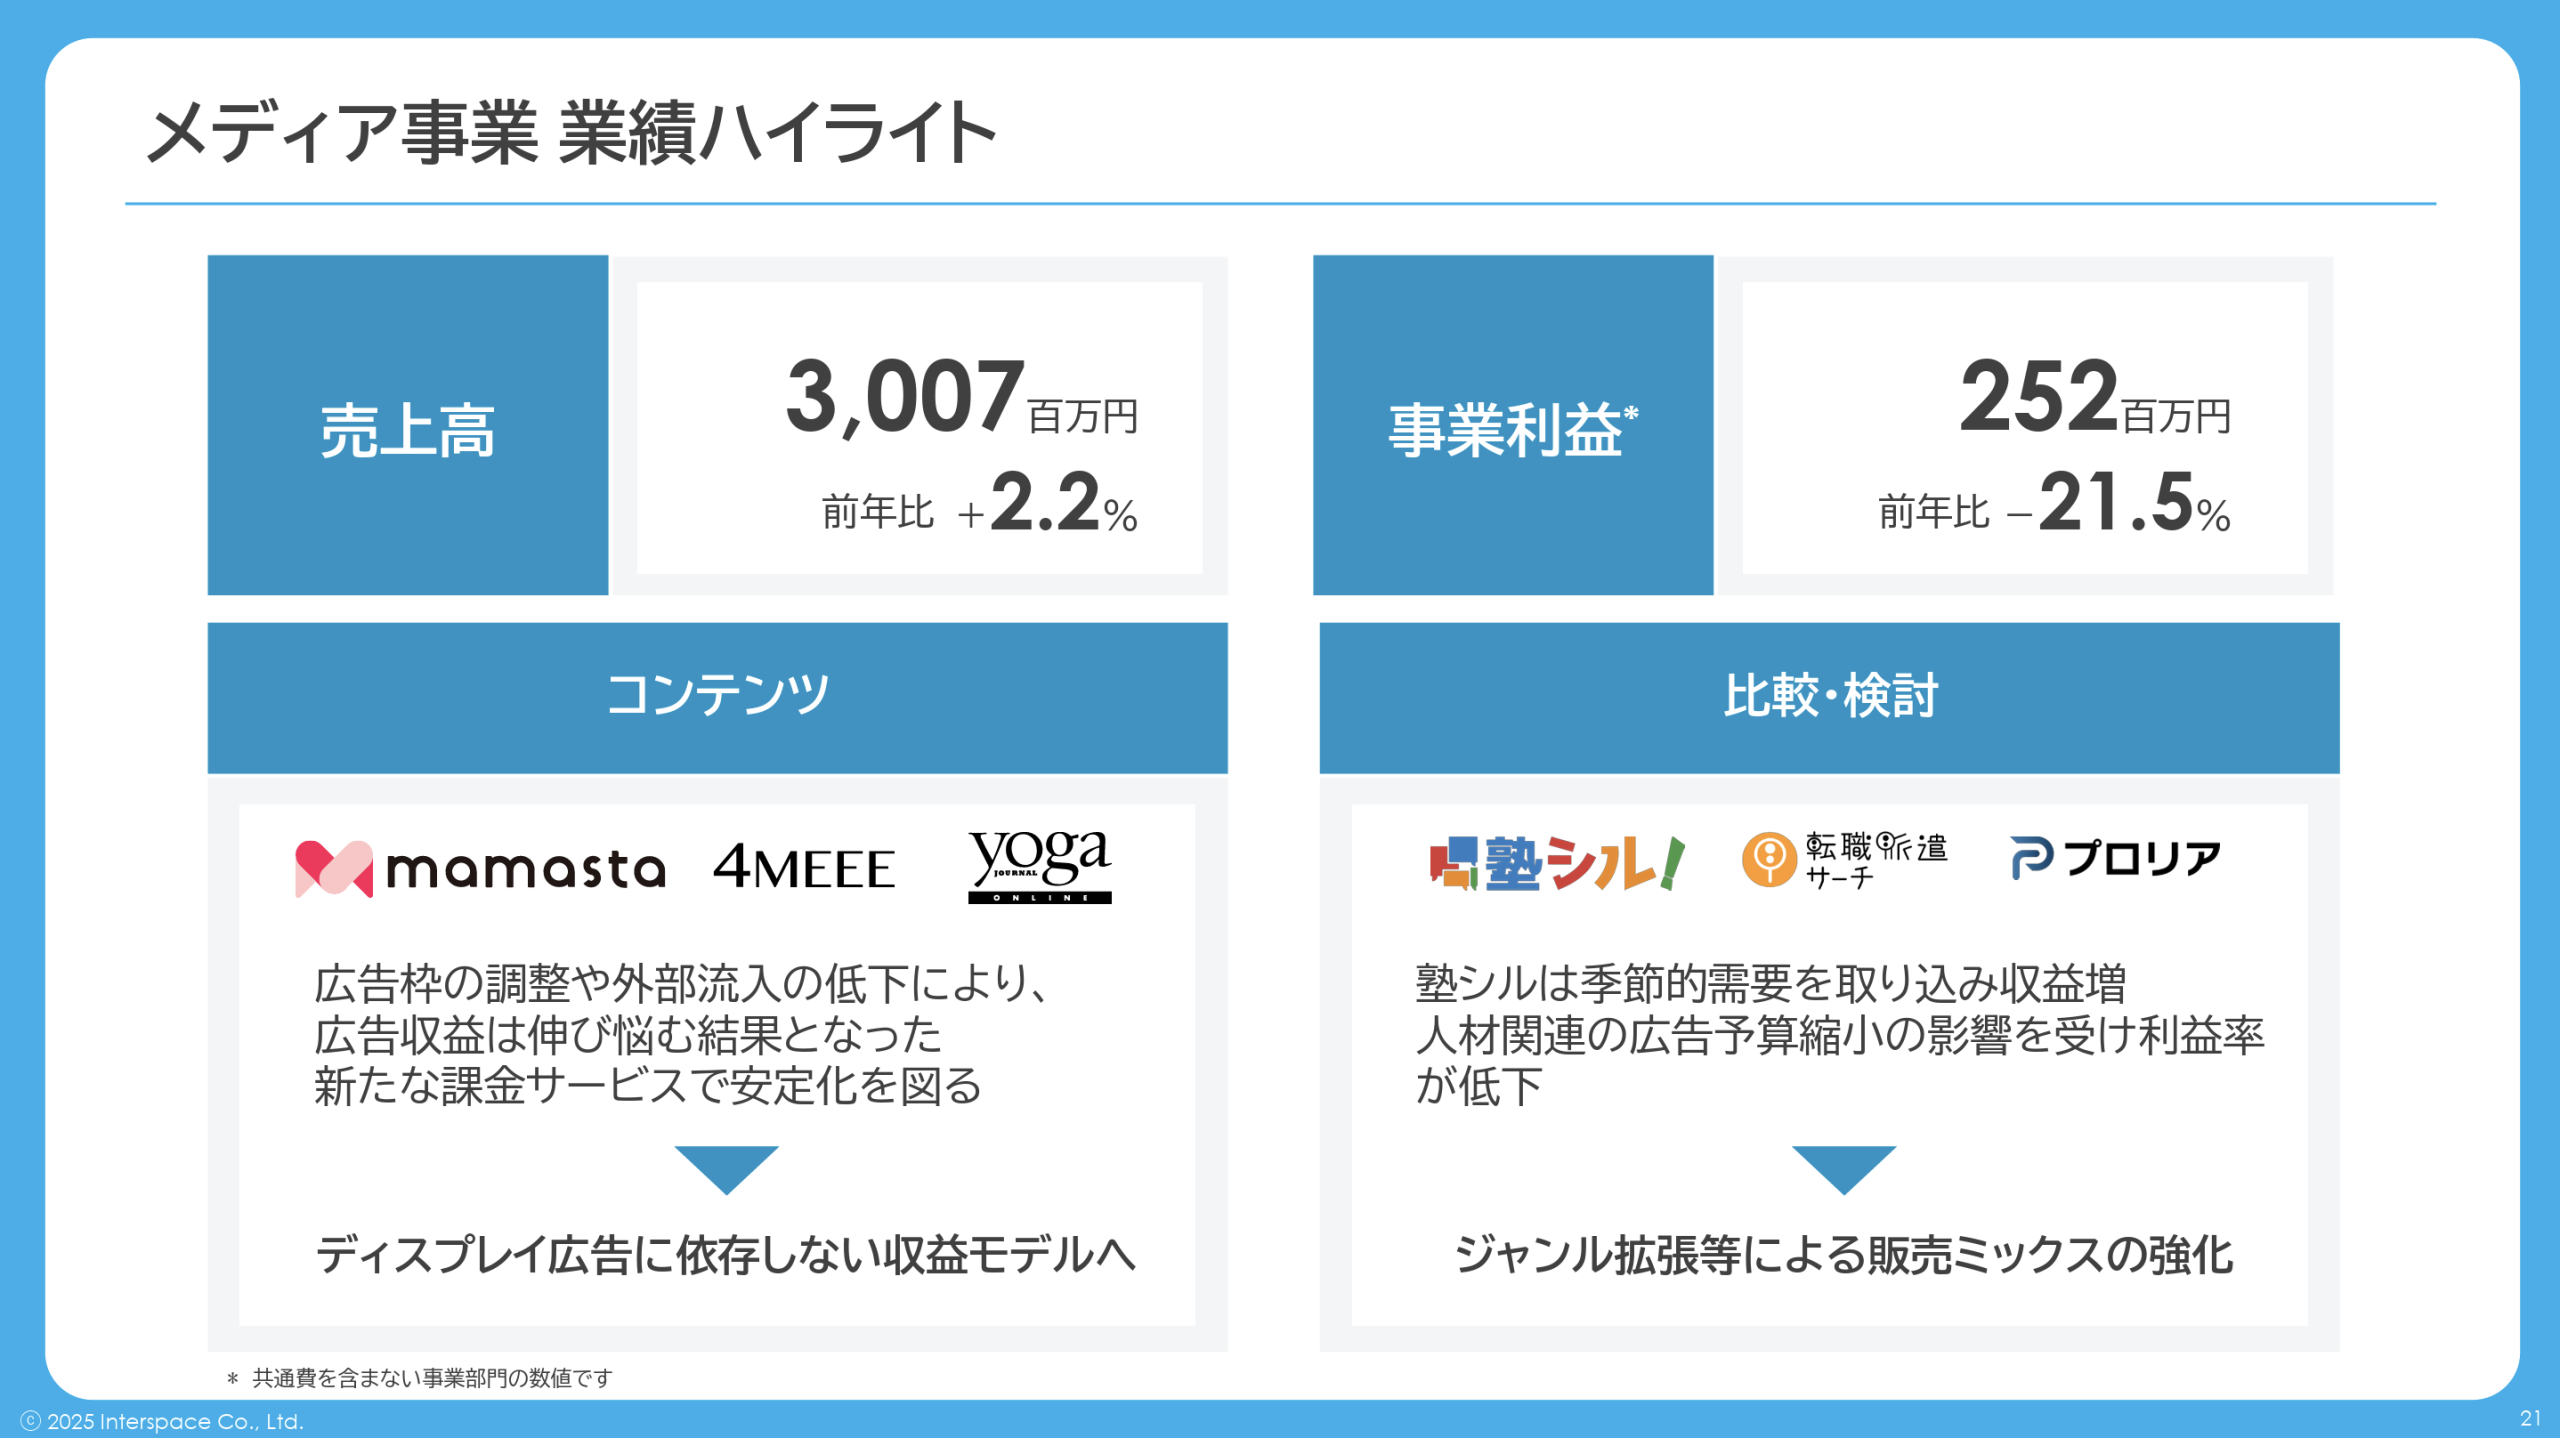Click the mamasta logo
Image resolution: width=2560 pixels, height=1438 pixels.
pyautogui.click(x=480, y=867)
